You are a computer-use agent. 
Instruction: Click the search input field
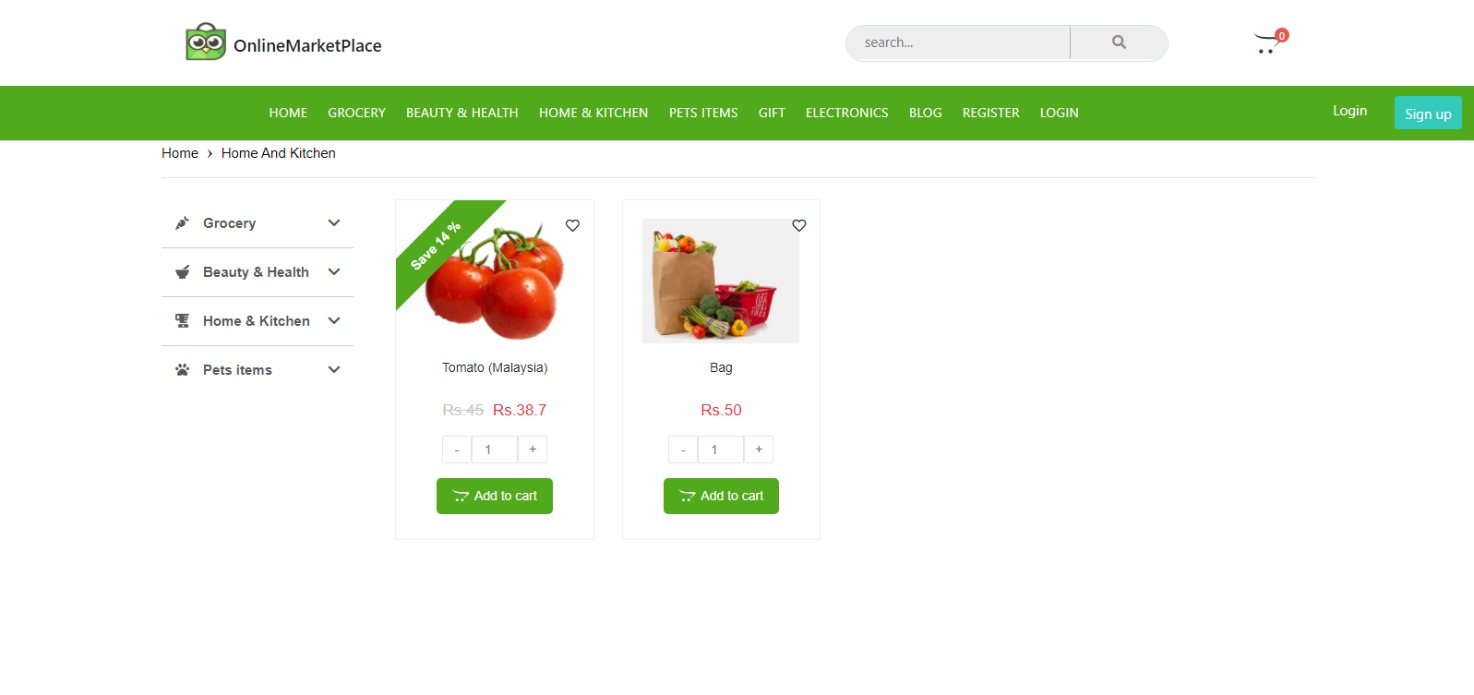958,43
